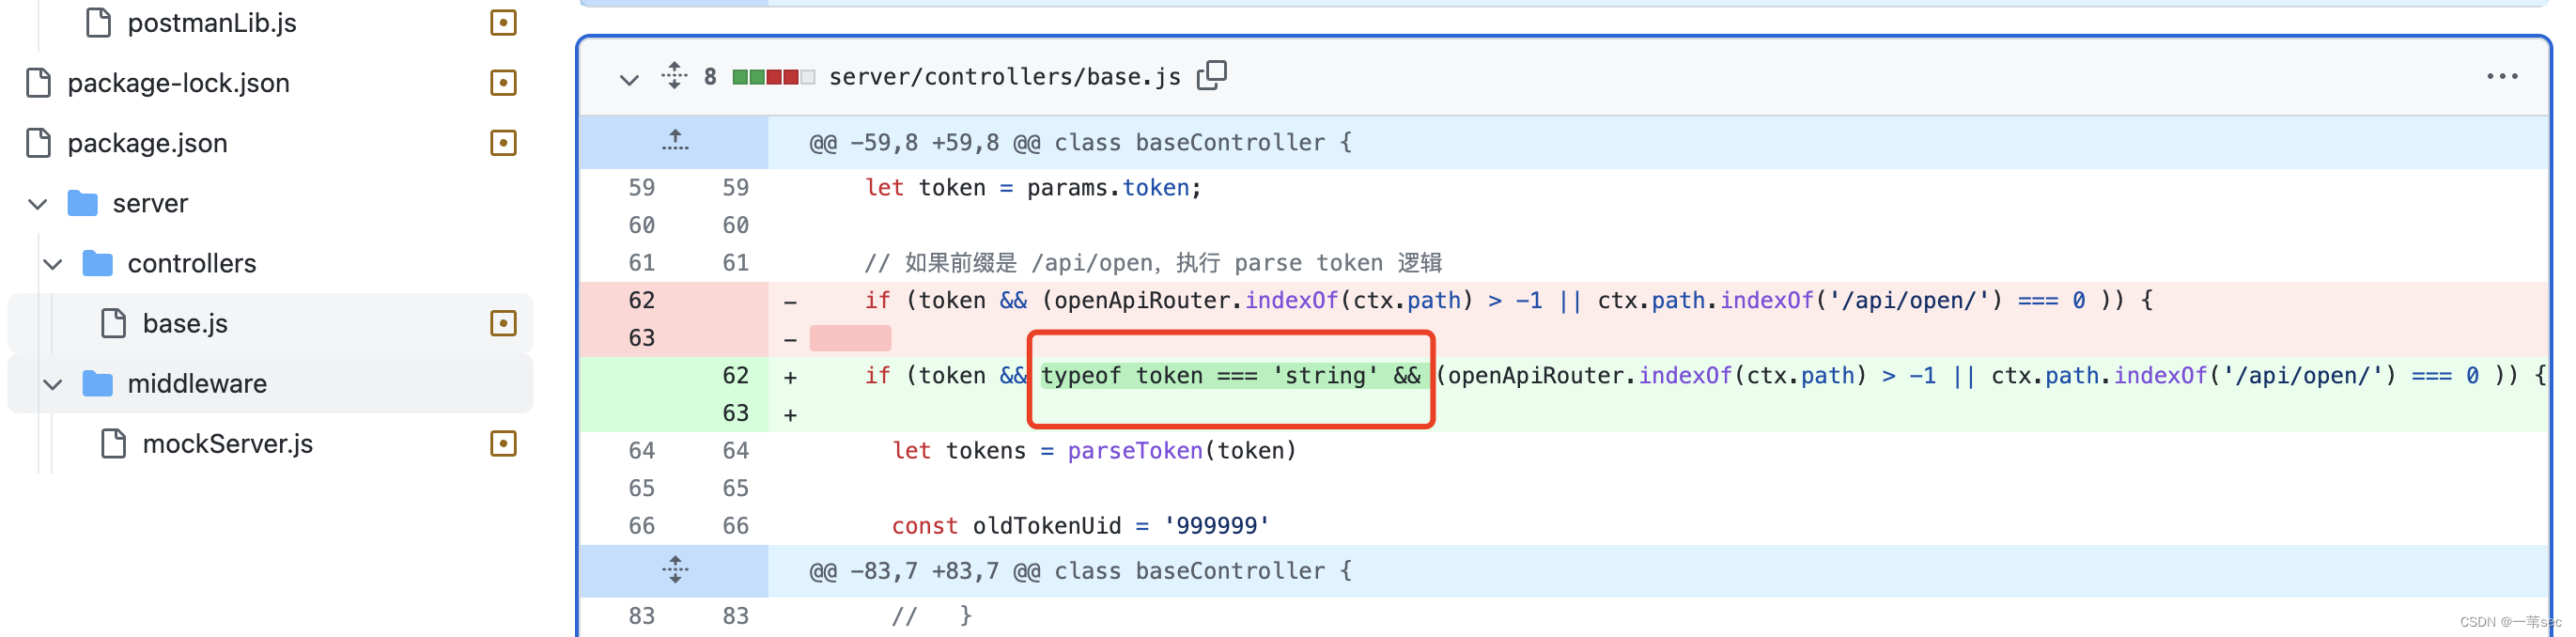Viewport: 2576px width, 637px height.
Task: Click modified-status icon beside package-lock.json
Action: (x=503, y=82)
